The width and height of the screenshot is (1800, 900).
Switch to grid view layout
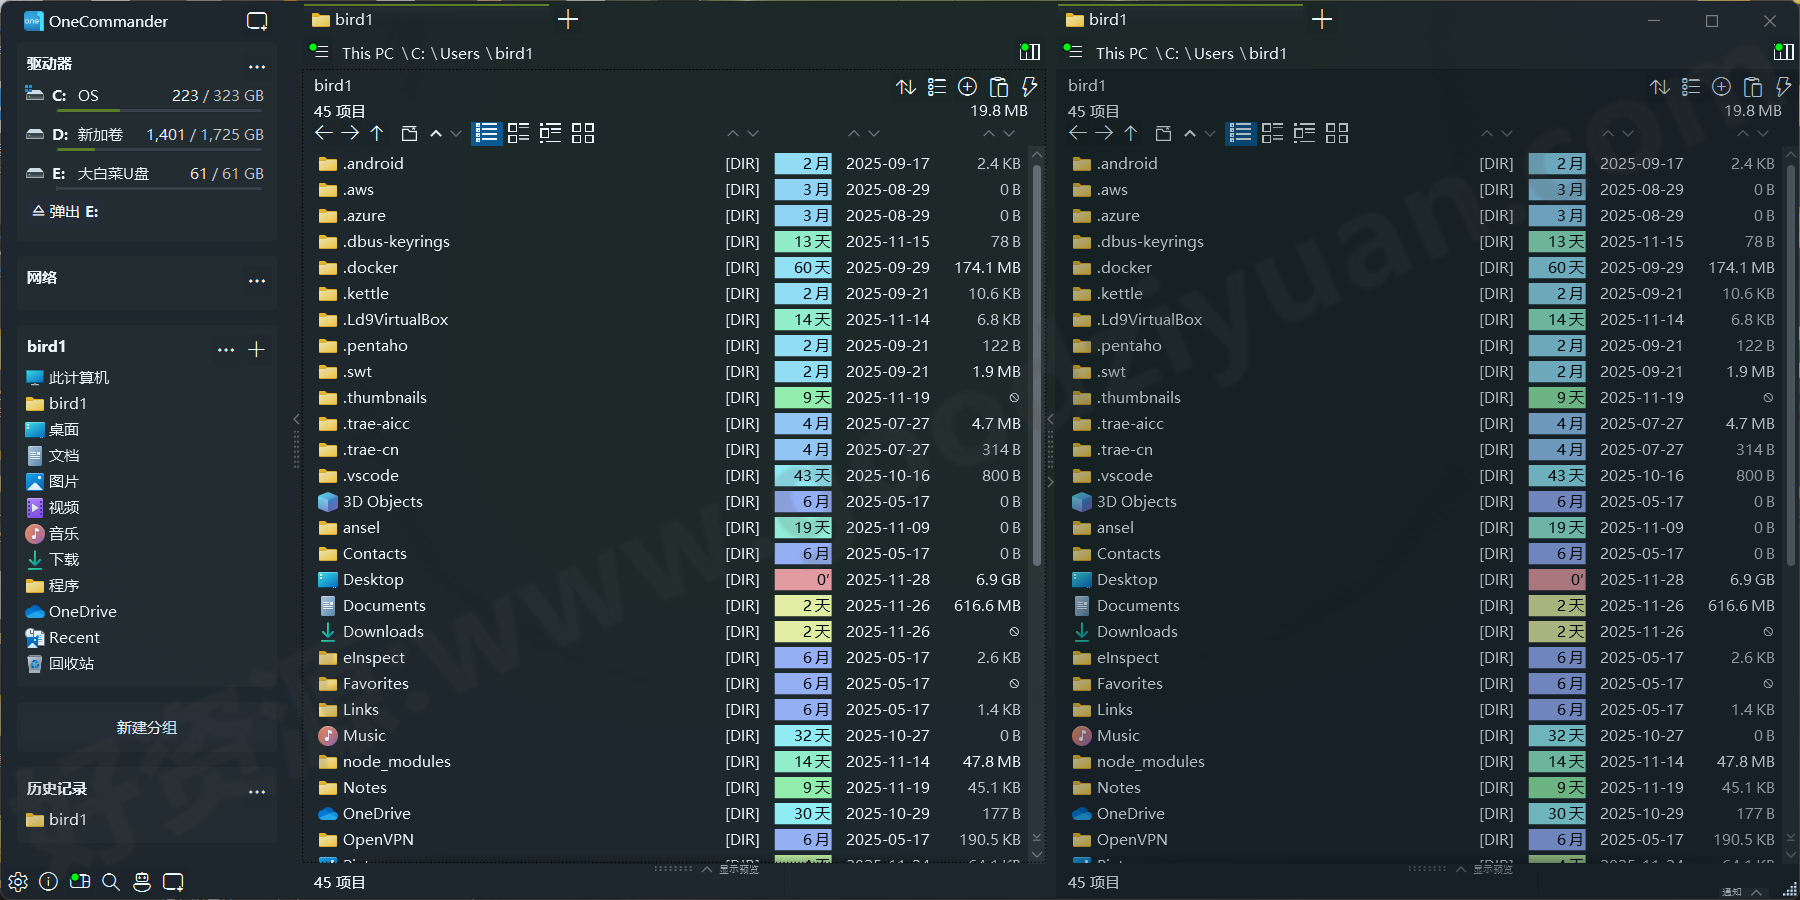coord(583,133)
